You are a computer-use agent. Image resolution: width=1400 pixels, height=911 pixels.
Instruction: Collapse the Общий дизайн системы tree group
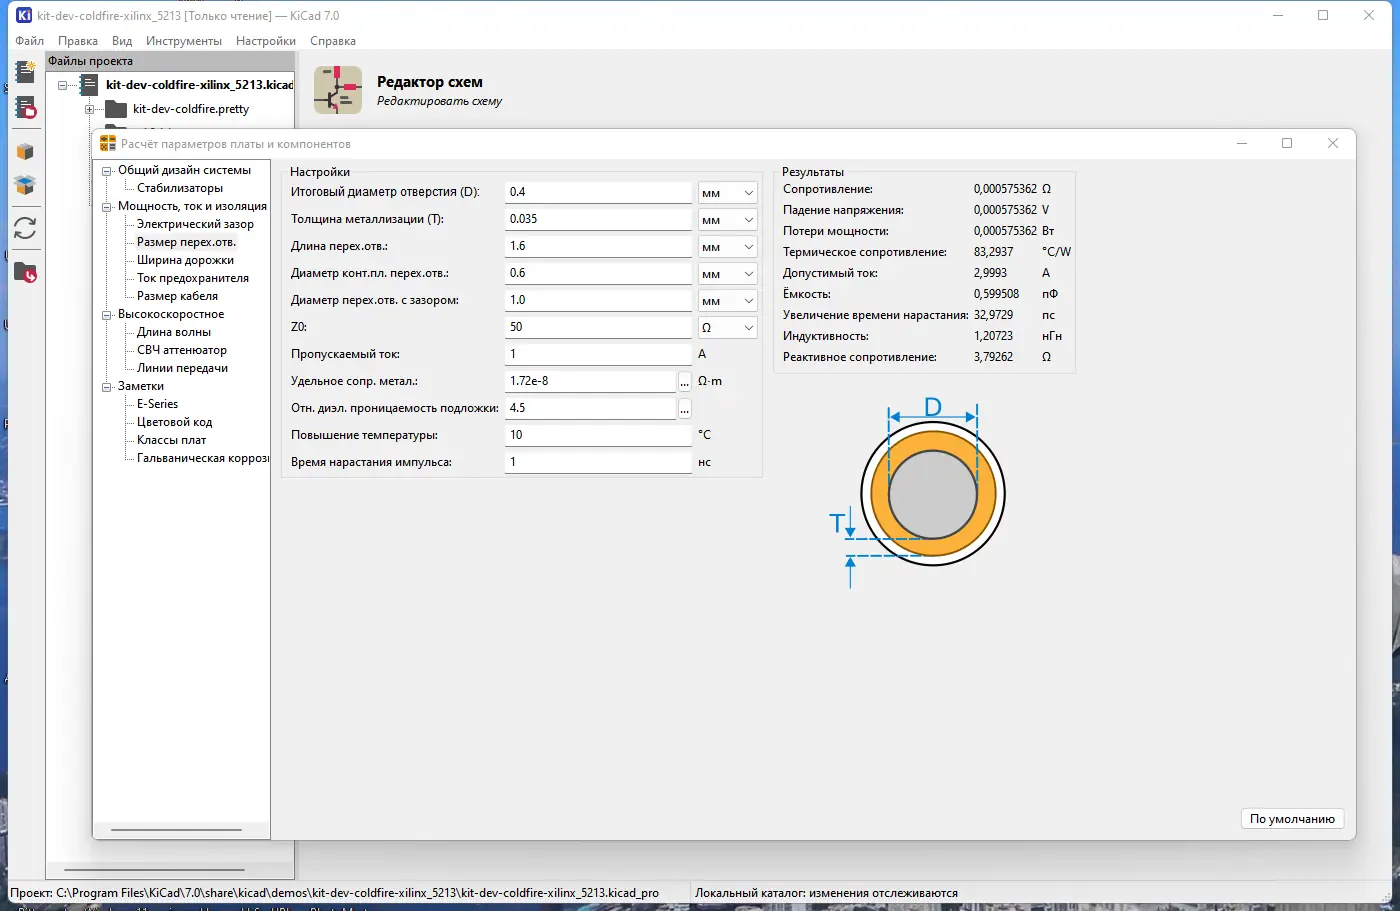click(x=107, y=171)
